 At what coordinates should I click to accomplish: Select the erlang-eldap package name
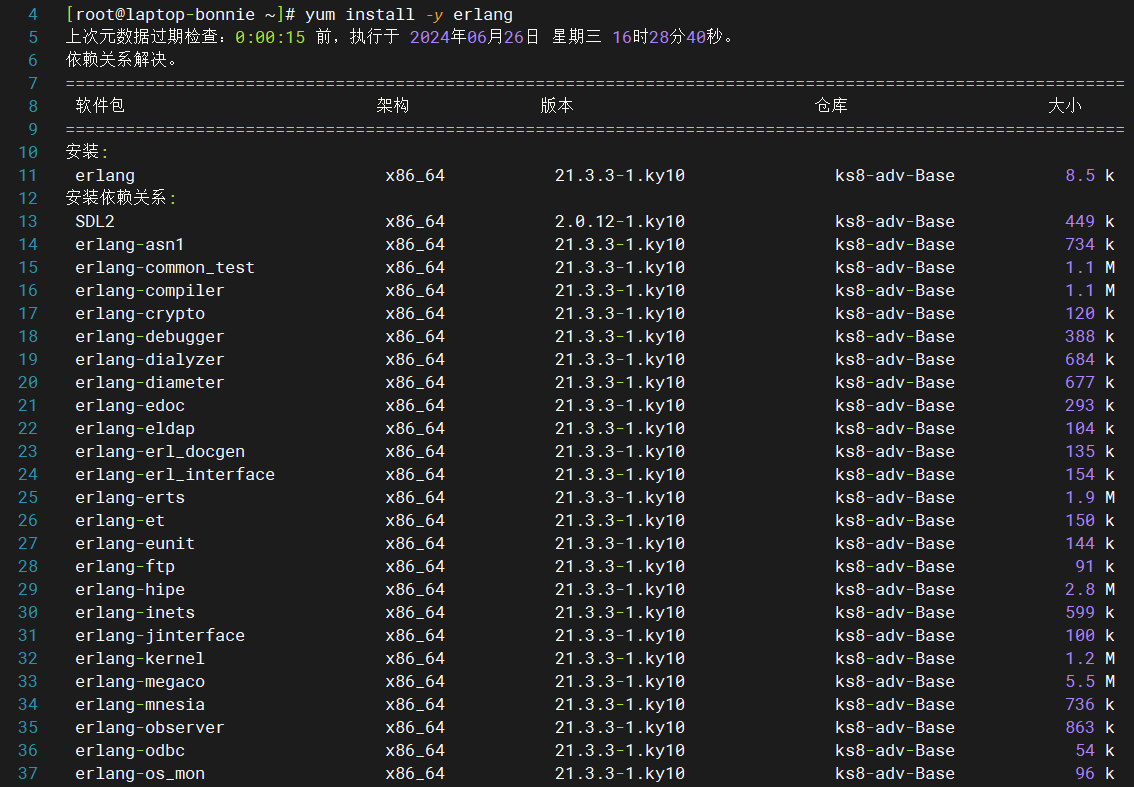(135, 429)
